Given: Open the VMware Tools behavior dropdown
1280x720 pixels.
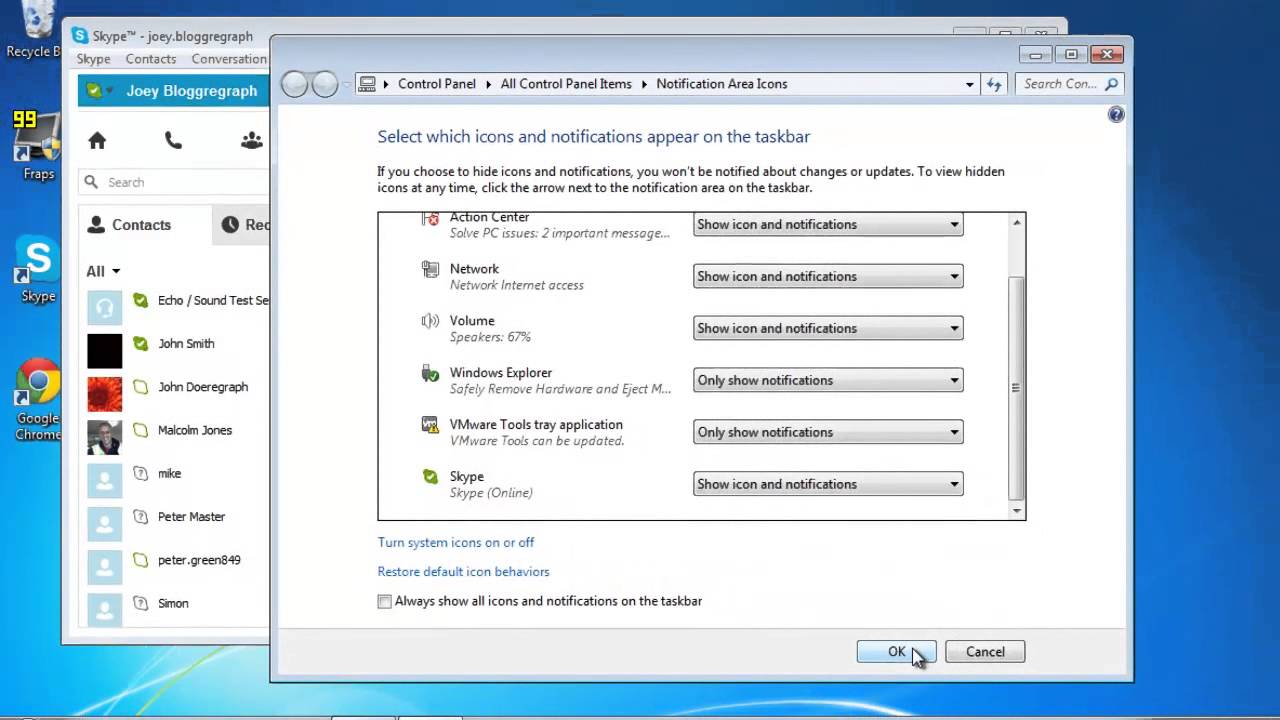Looking at the screenshot, I should point(828,432).
